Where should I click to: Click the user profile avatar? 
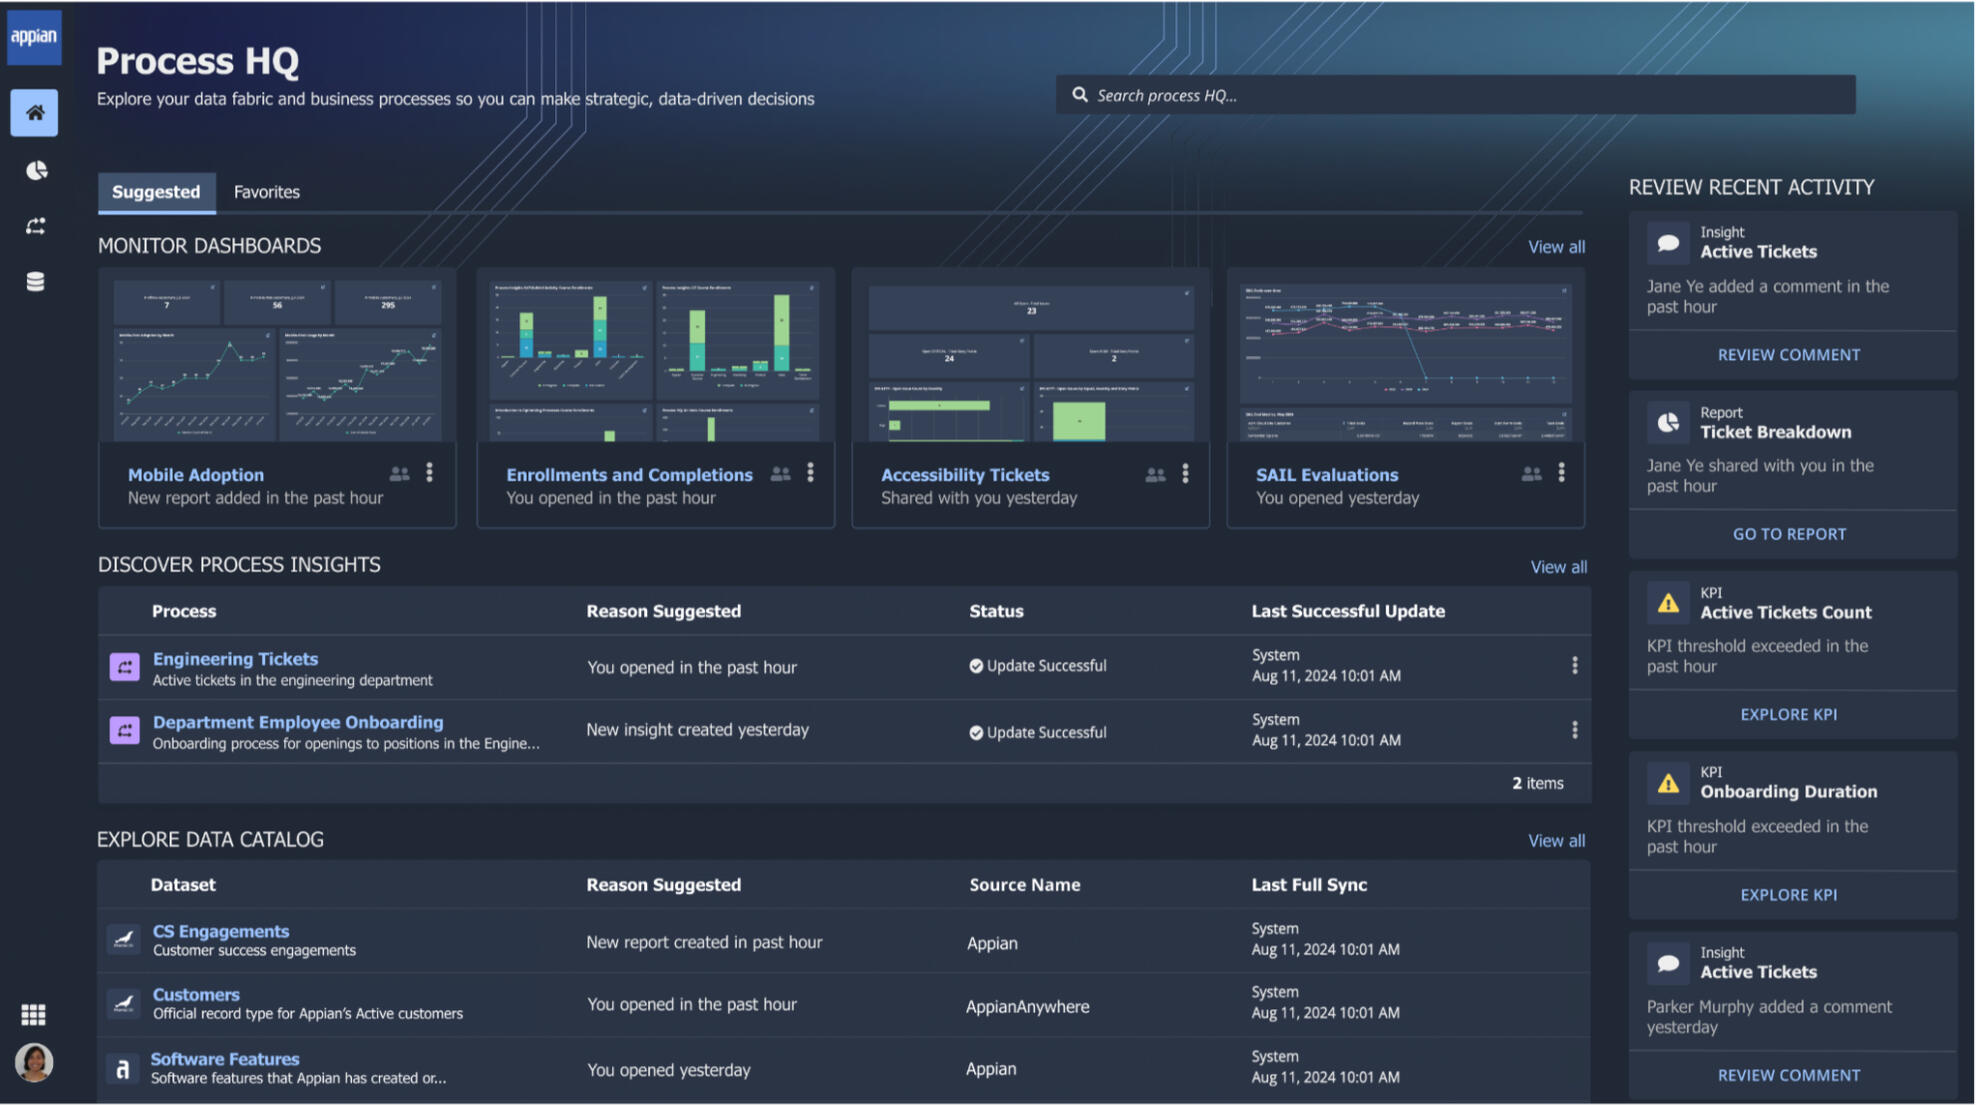click(34, 1063)
